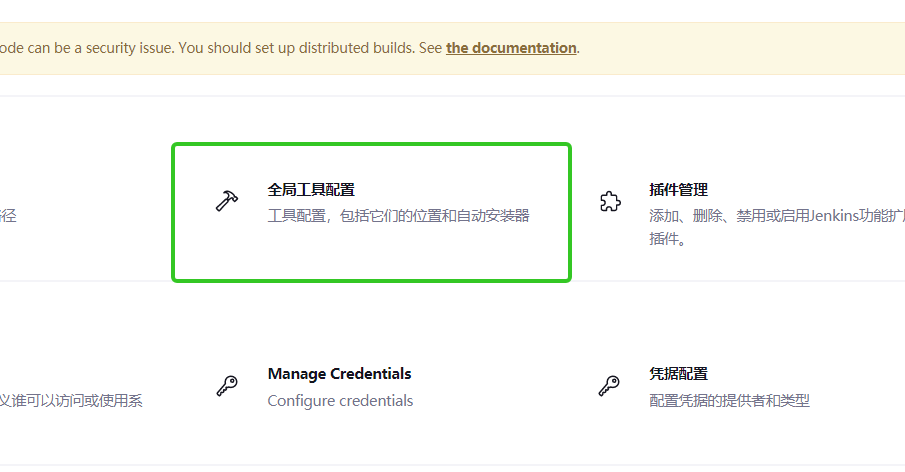Open the 全局工具配置 heading link
This screenshot has width=905, height=472.
(311, 189)
